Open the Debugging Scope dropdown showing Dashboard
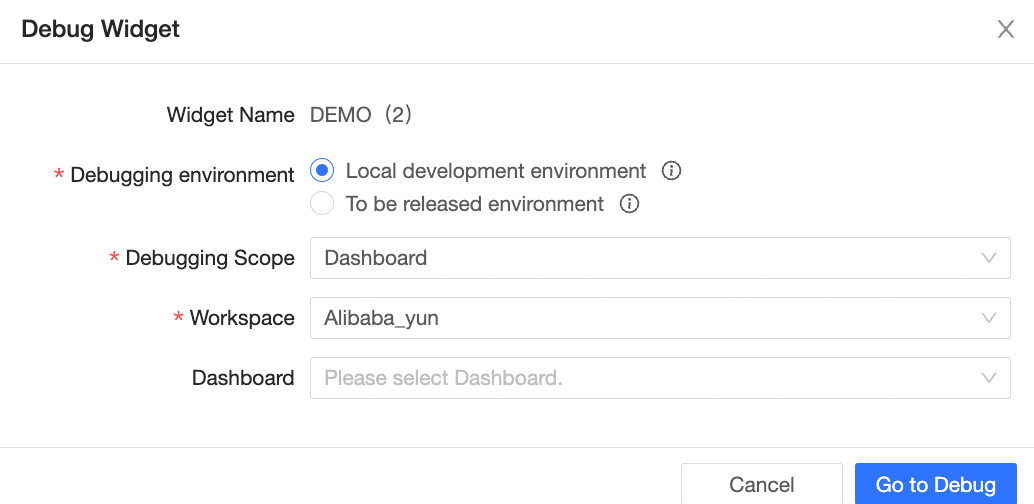Image resolution: width=1034 pixels, height=504 pixels. [640, 258]
